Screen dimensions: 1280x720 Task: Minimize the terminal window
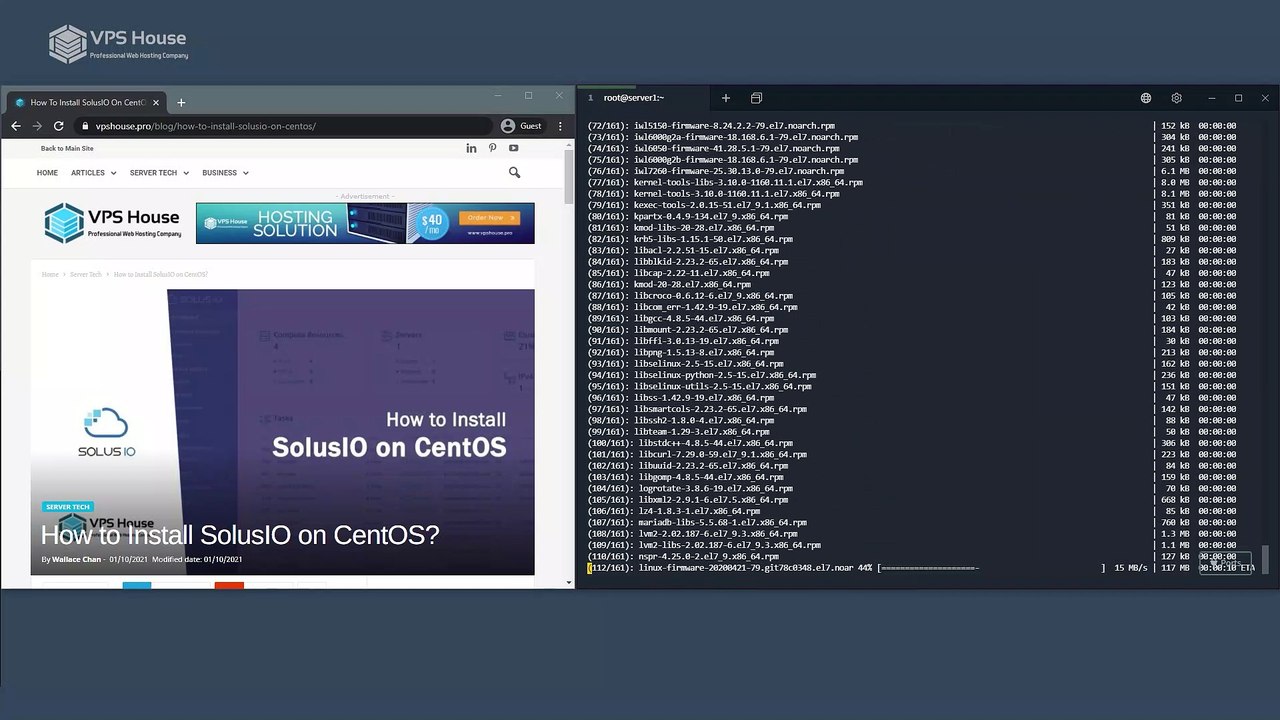1211,98
